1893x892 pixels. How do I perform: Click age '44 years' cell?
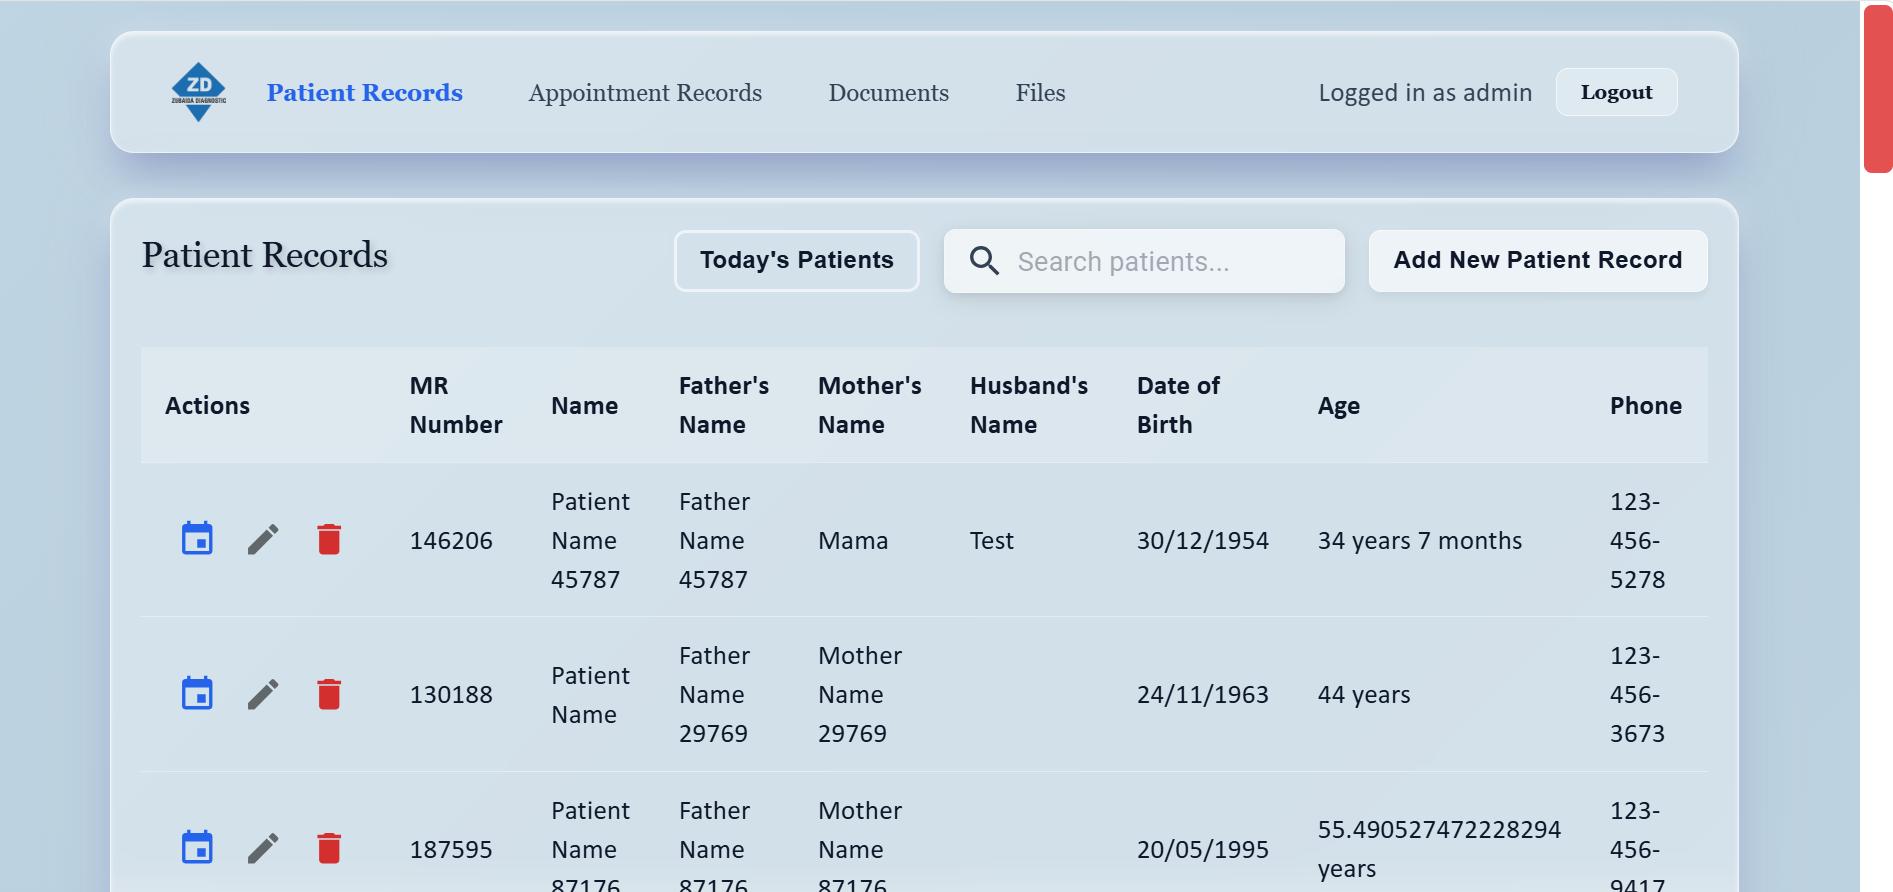1364,694
